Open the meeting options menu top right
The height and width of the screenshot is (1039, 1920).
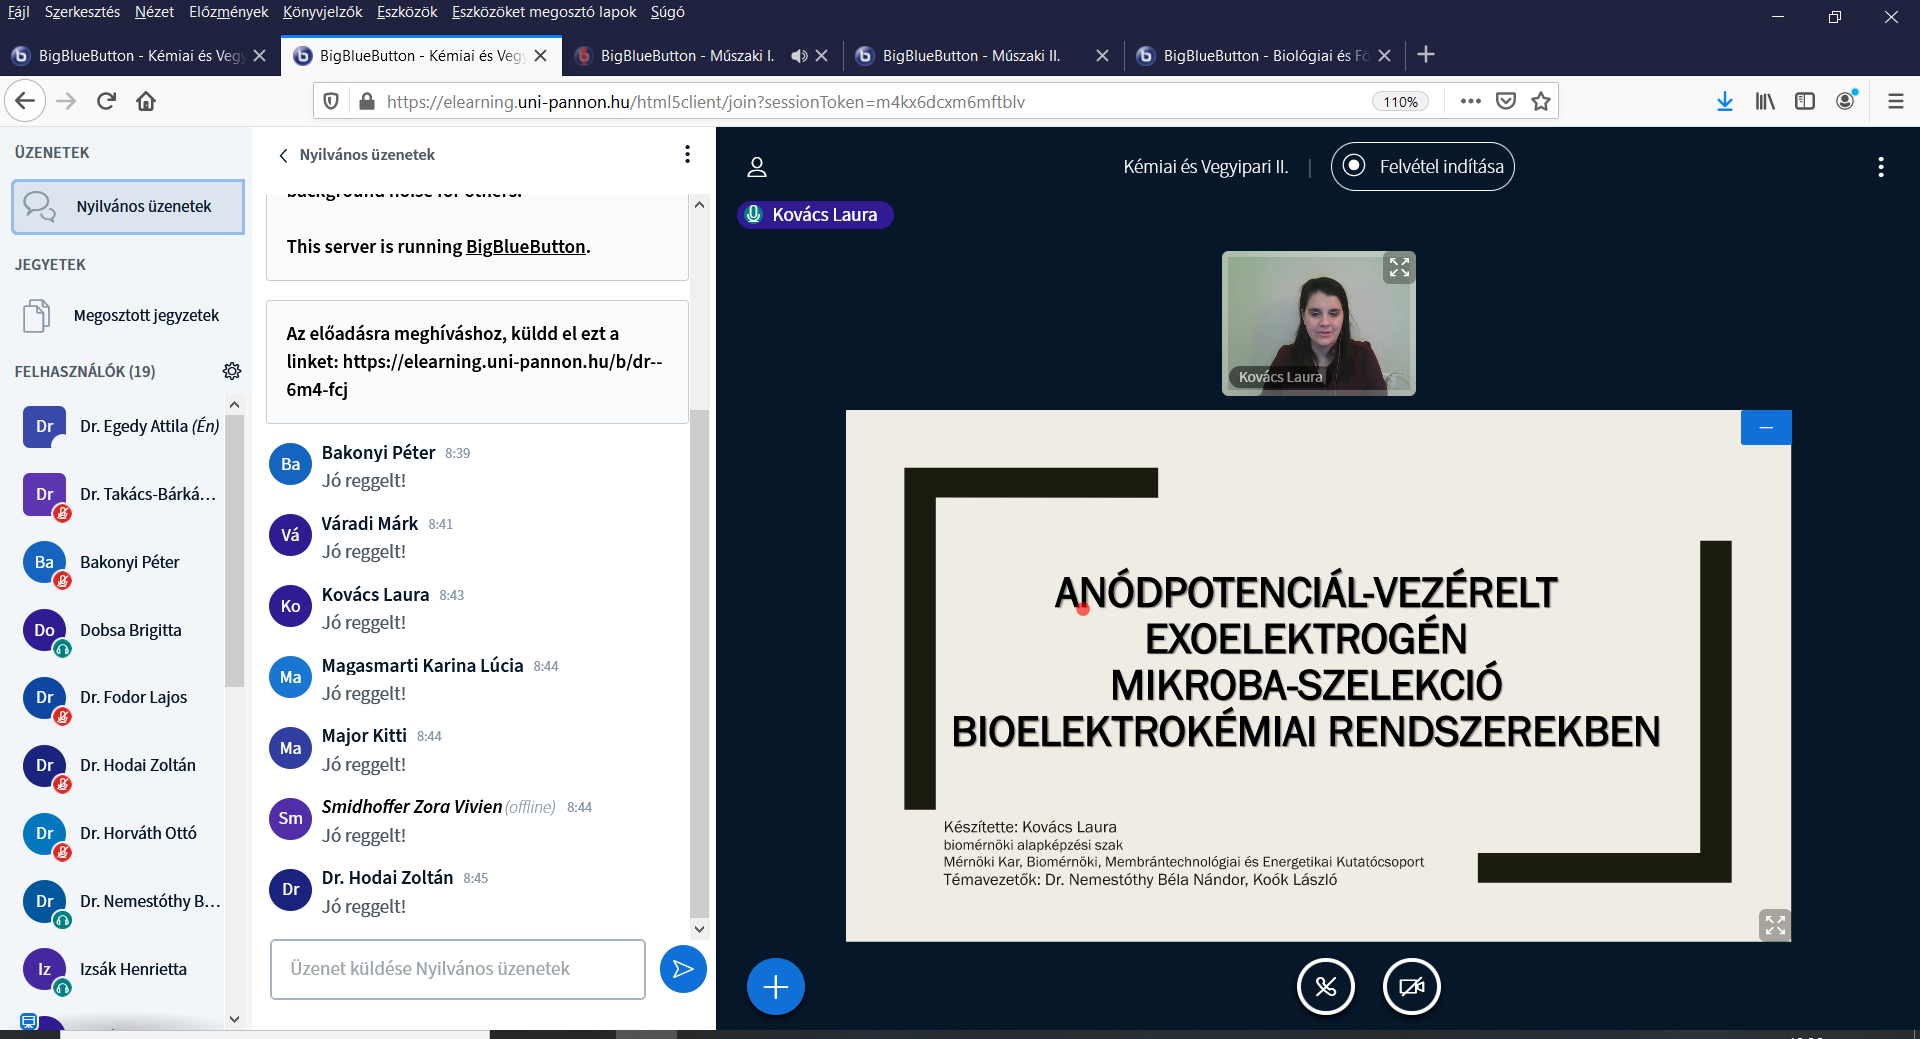1880,167
